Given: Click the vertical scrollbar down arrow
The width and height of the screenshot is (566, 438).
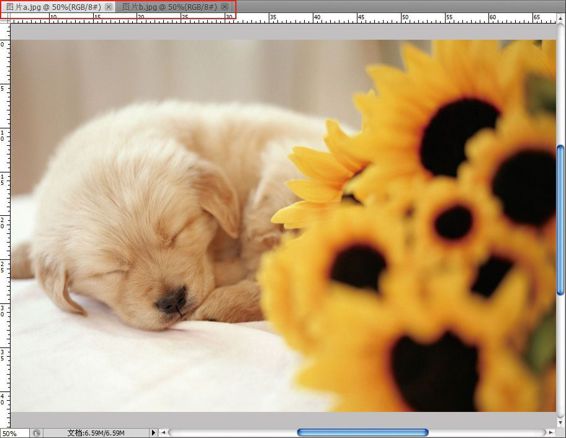Looking at the screenshot, I should pos(560,422).
